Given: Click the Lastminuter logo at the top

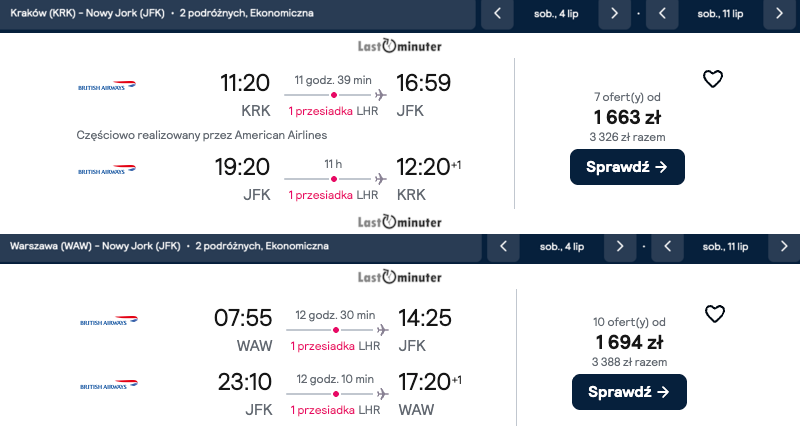Looking at the screenshot, I should click(399, 46).
